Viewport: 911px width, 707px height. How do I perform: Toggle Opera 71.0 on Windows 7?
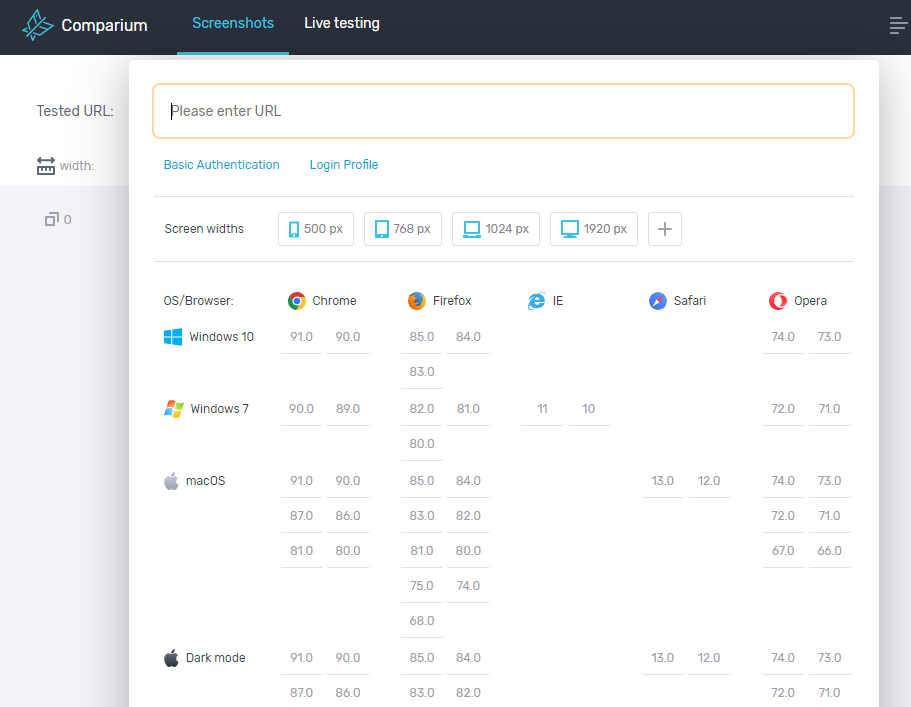829,409
